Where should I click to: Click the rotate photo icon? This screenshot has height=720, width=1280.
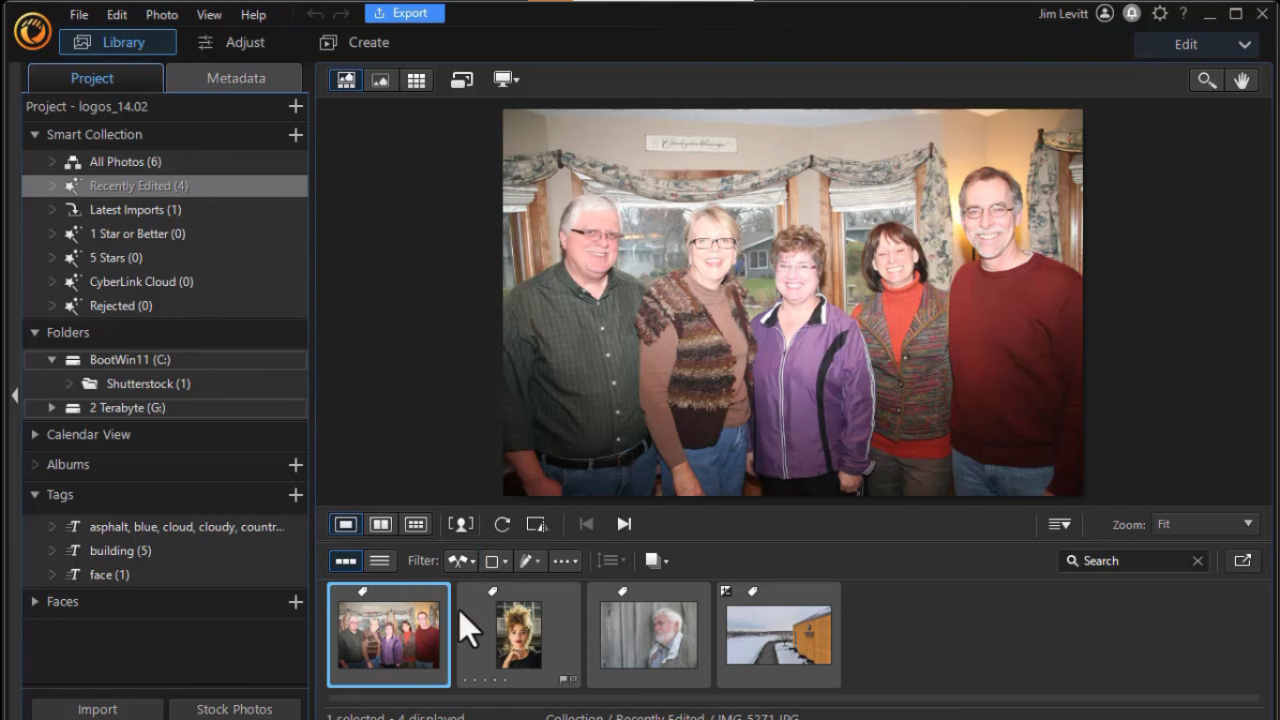coord(502,524)
